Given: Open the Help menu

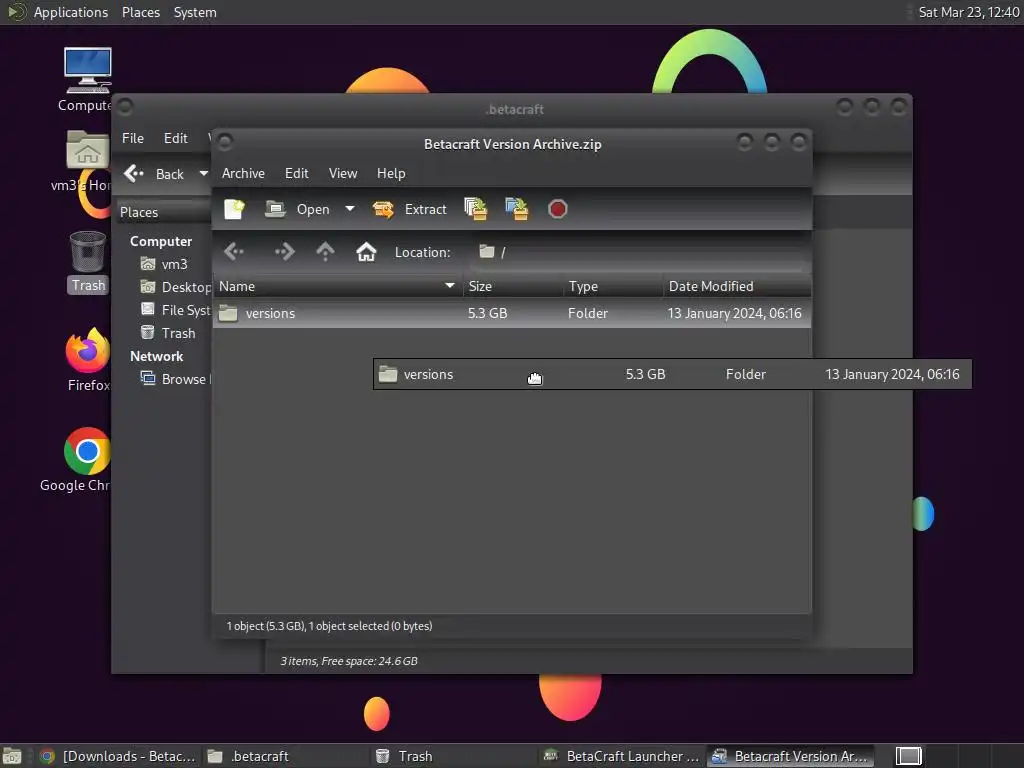Looking at the screenshot, I should click(391, 173).
